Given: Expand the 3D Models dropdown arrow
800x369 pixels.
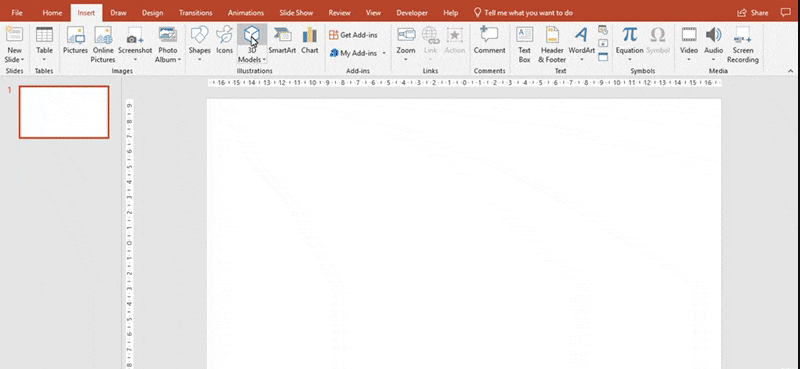Looking at the screenshot, I should pyautogui.click(x=264, y=60).
